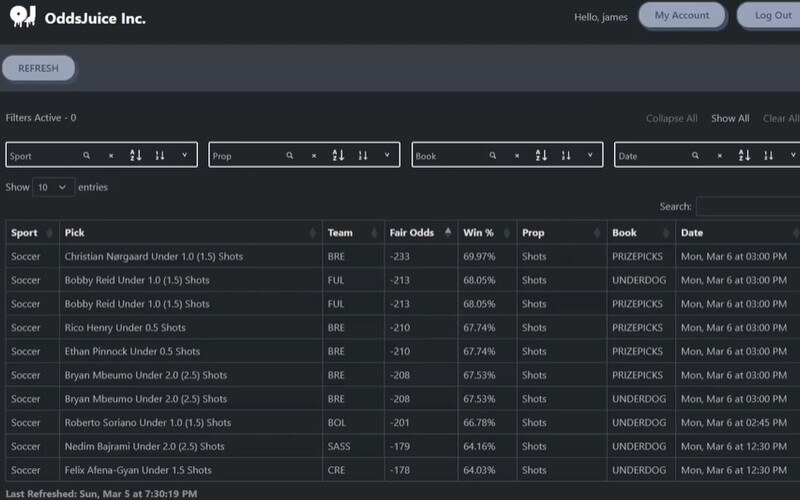This screenshot has width=800, height=500.
Task: Open My Account
Action: coord(682,15)
